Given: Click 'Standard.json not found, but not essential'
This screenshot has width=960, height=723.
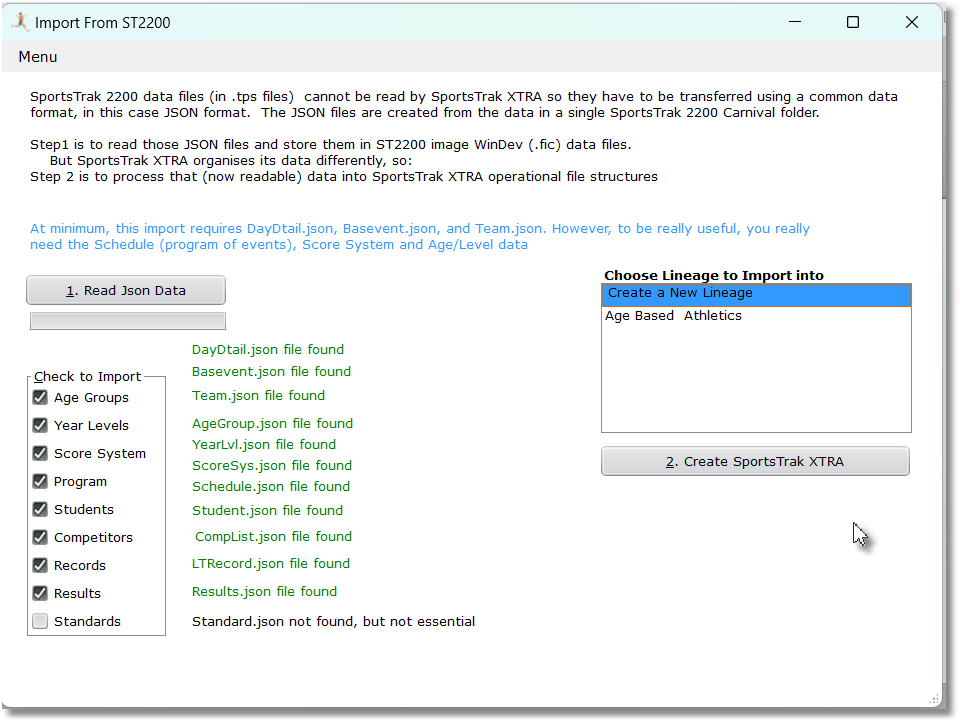Looking at the screenshot, I should [334, 622].
